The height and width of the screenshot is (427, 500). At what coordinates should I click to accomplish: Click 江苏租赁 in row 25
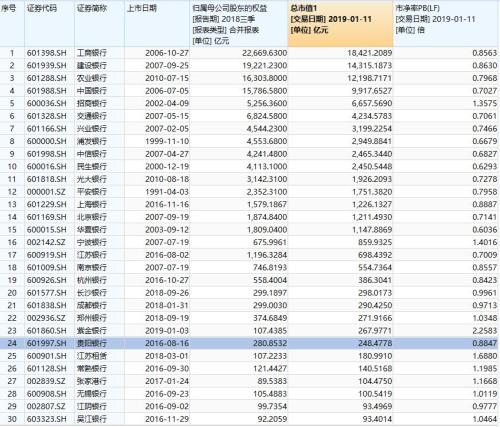coord(92,356)
